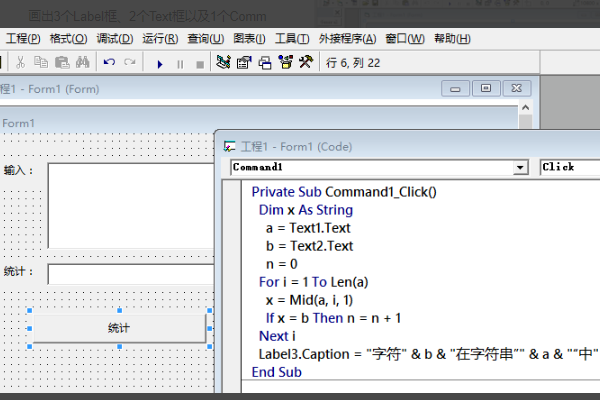Open the Project Explorer icon
600x400 pixels.
pos(223,63)
